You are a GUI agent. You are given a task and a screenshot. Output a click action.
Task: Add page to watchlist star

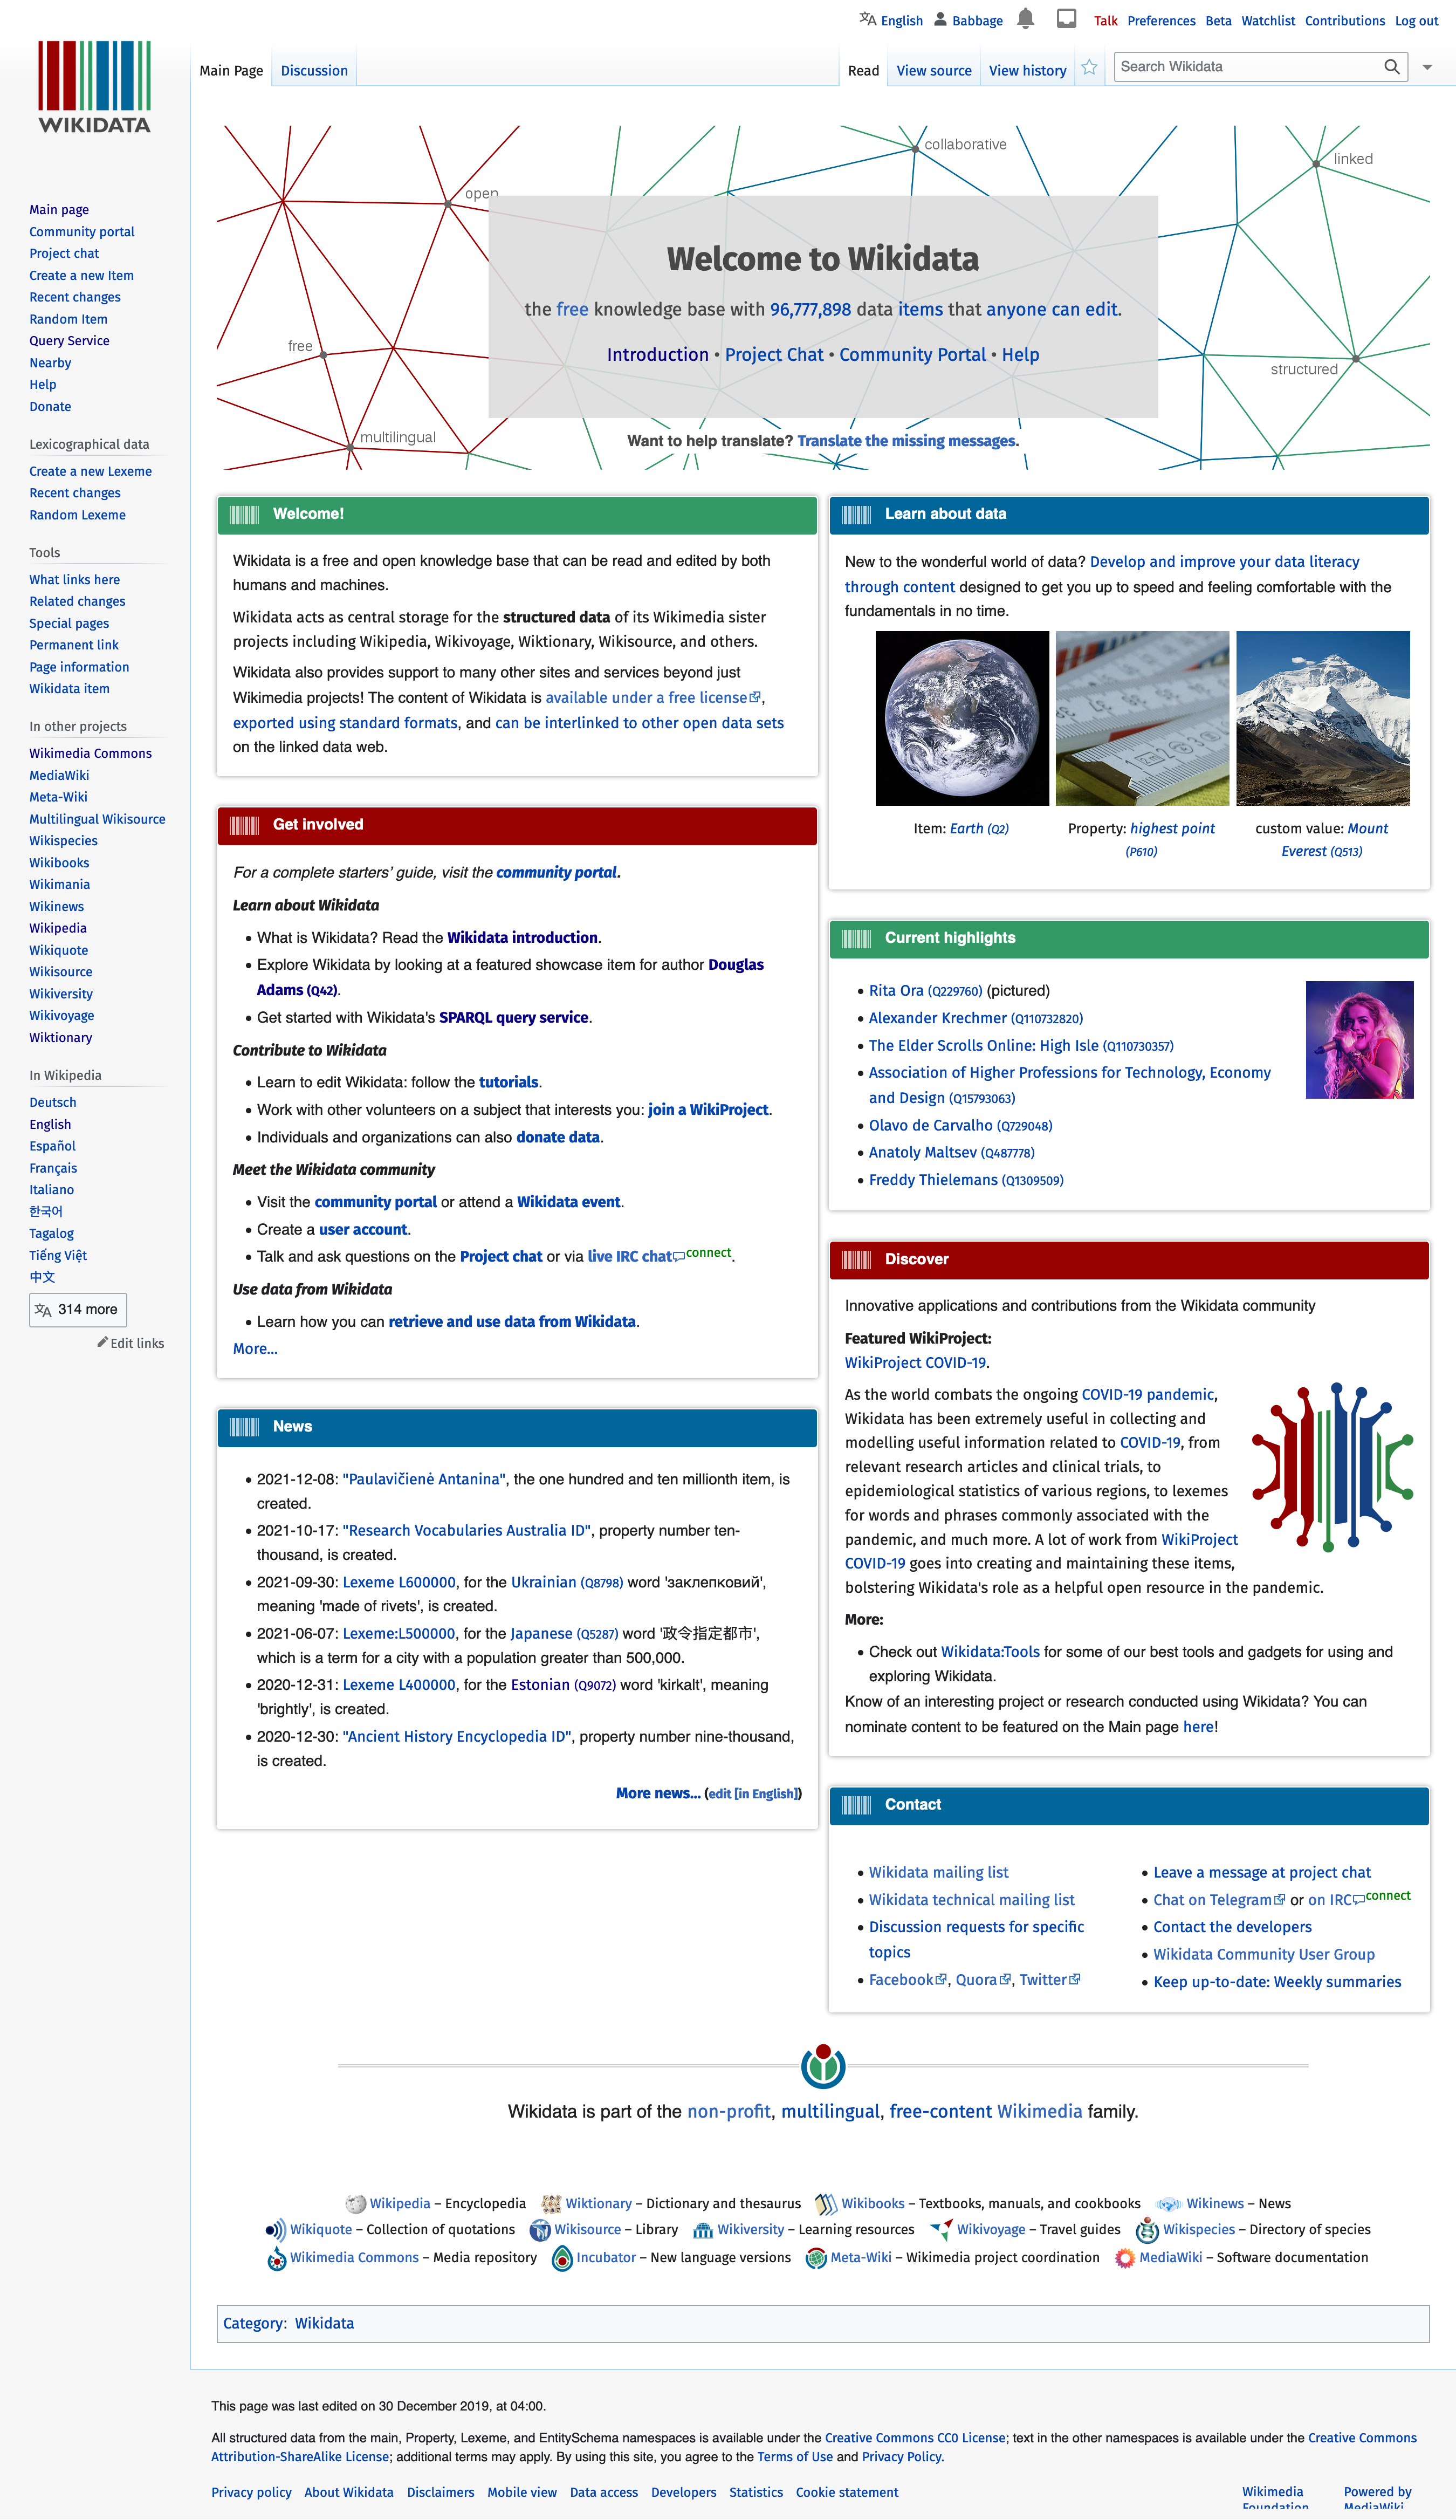pos(1089,68)
